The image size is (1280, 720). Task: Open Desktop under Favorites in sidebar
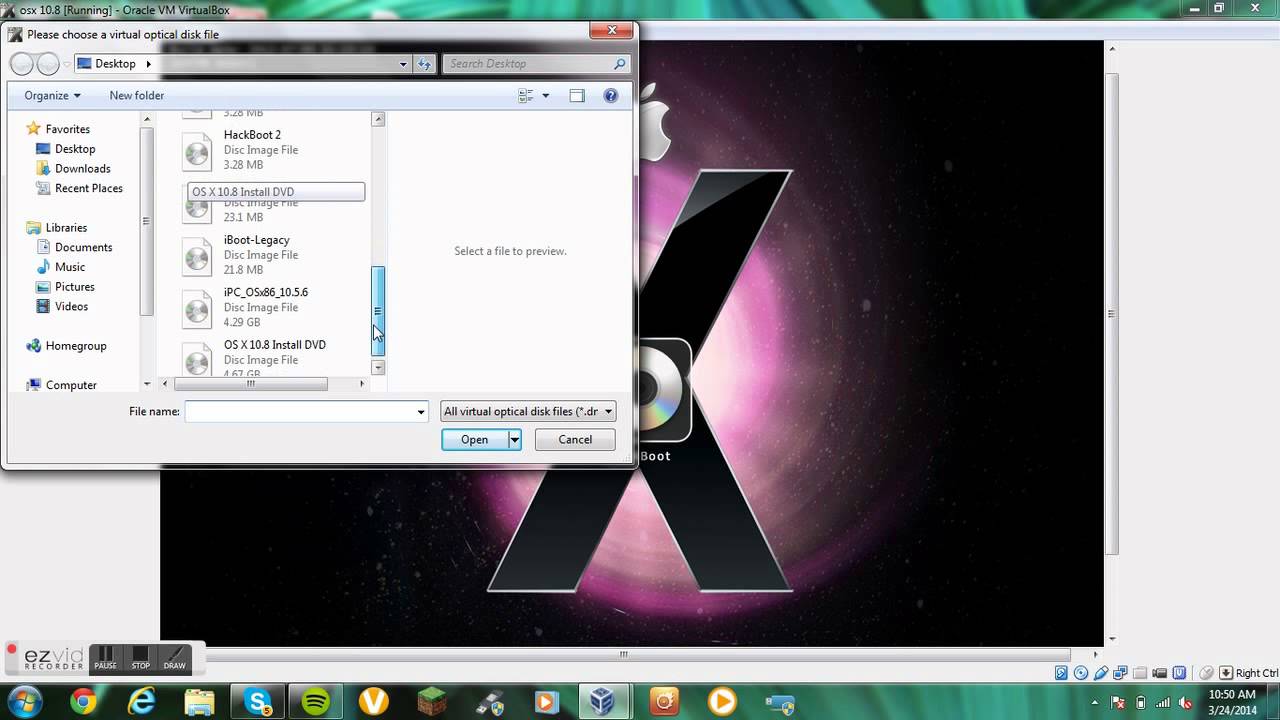[75, 149]
